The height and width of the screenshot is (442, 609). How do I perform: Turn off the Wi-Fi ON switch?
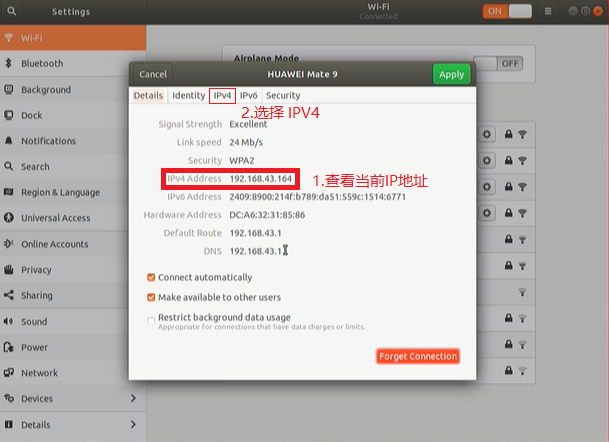pos(507,11)
